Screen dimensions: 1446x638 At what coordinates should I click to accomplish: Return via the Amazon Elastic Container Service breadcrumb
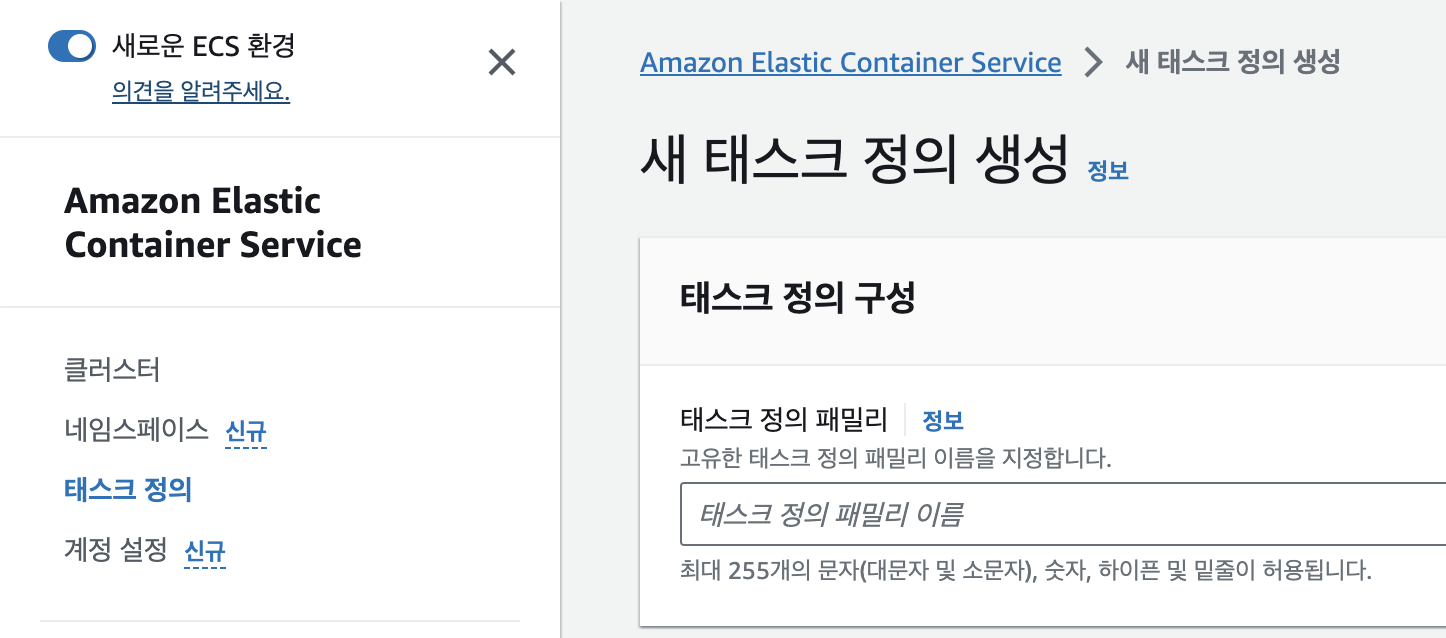point(849,62)
